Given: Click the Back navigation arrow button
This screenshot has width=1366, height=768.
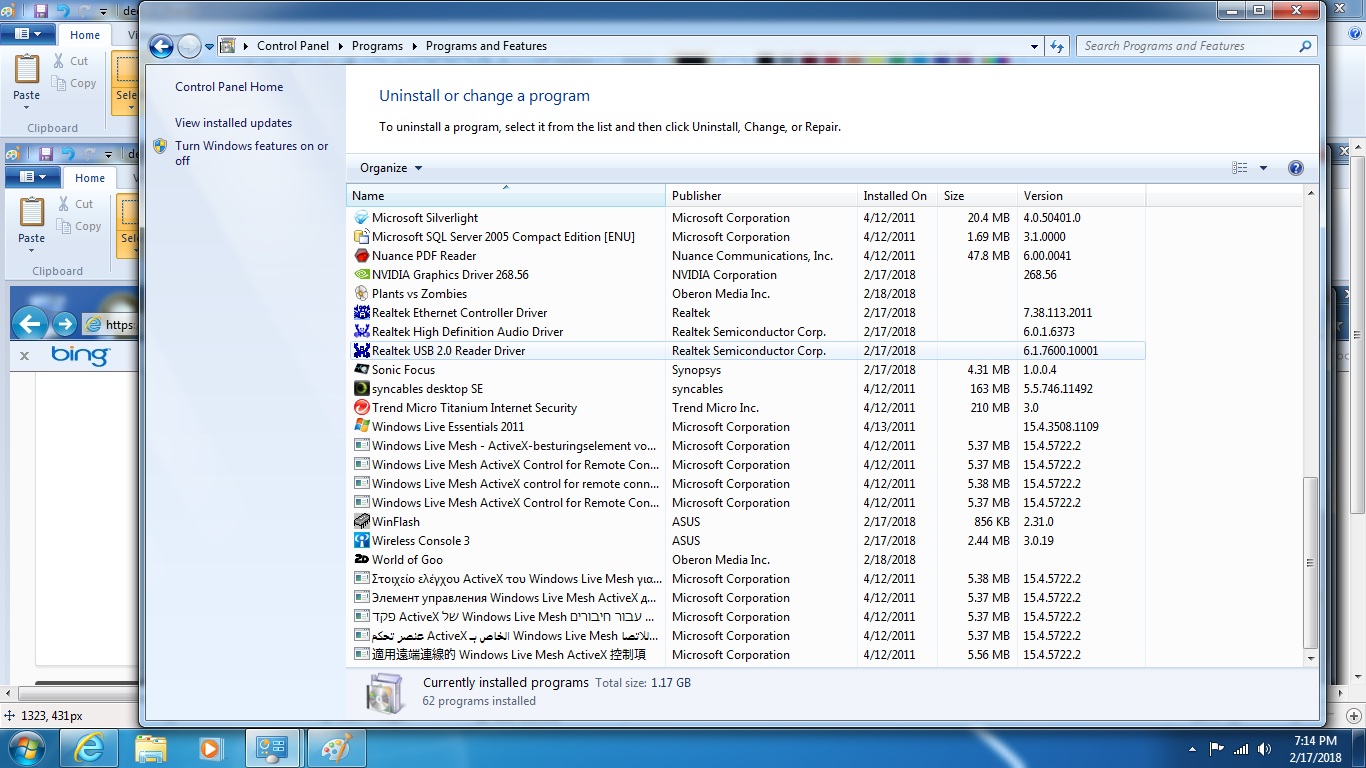Looking at the screenshot, I should point(161,46).
